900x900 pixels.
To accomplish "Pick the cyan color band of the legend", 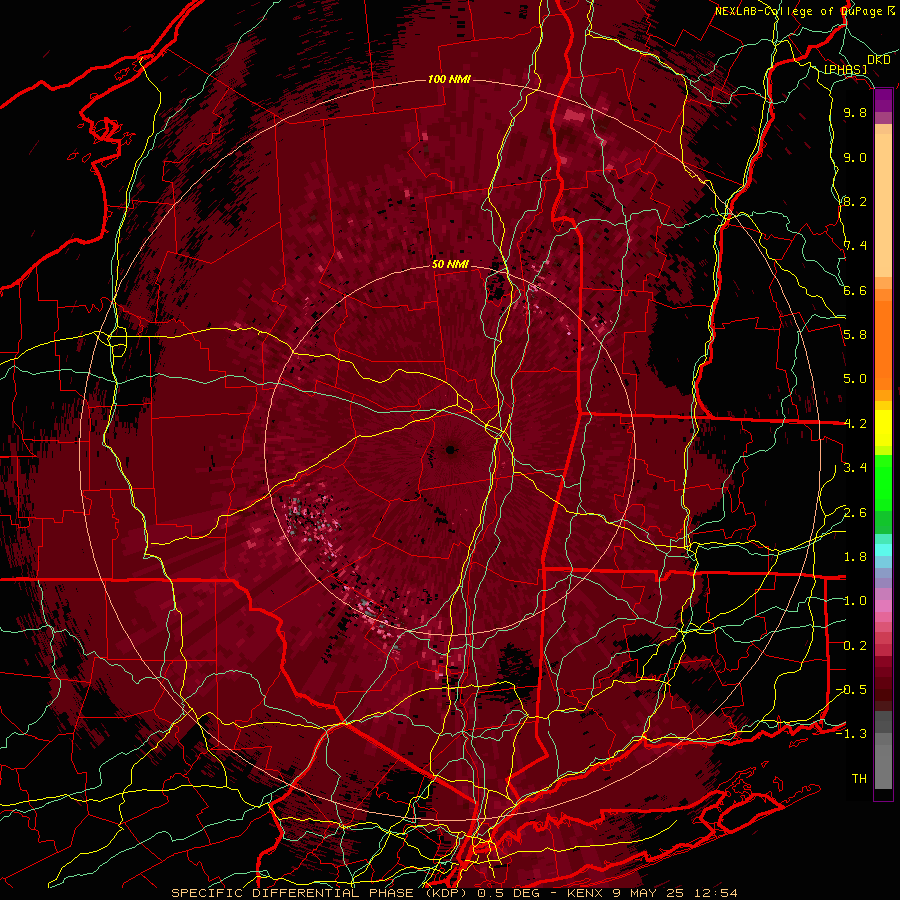I will pyautogui.click(x=883, y=549).
